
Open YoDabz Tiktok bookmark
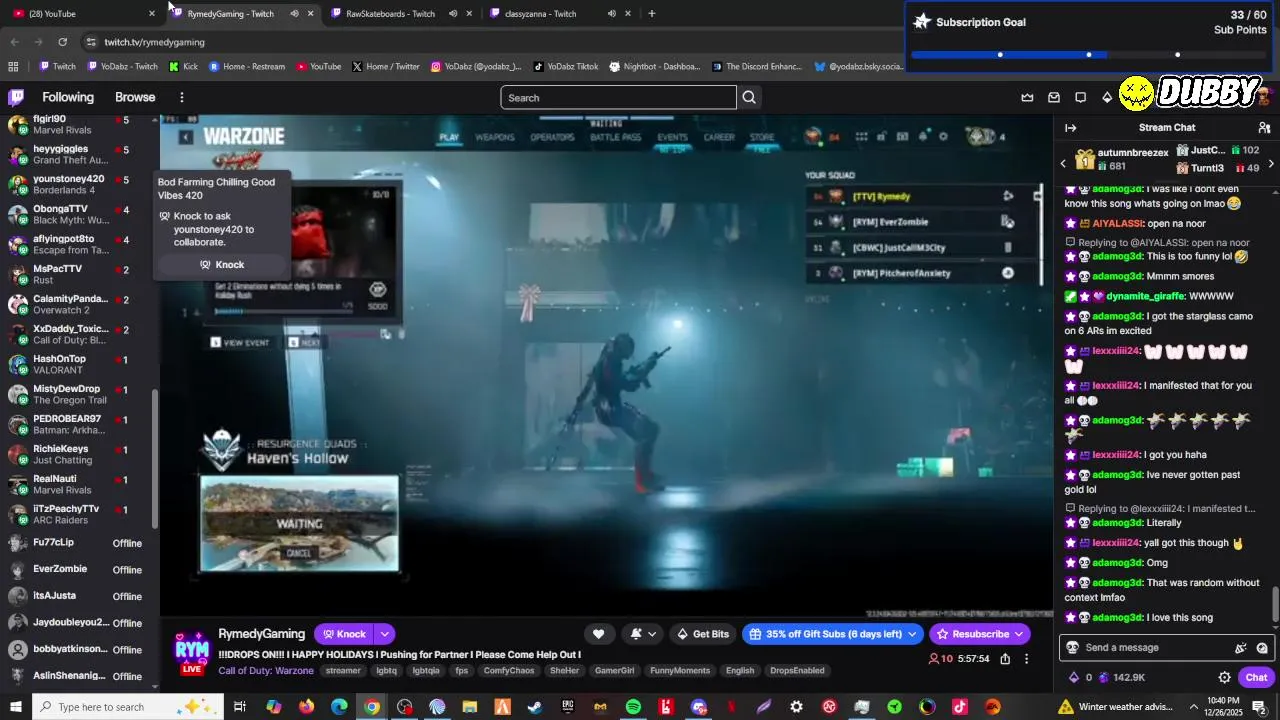566,67
